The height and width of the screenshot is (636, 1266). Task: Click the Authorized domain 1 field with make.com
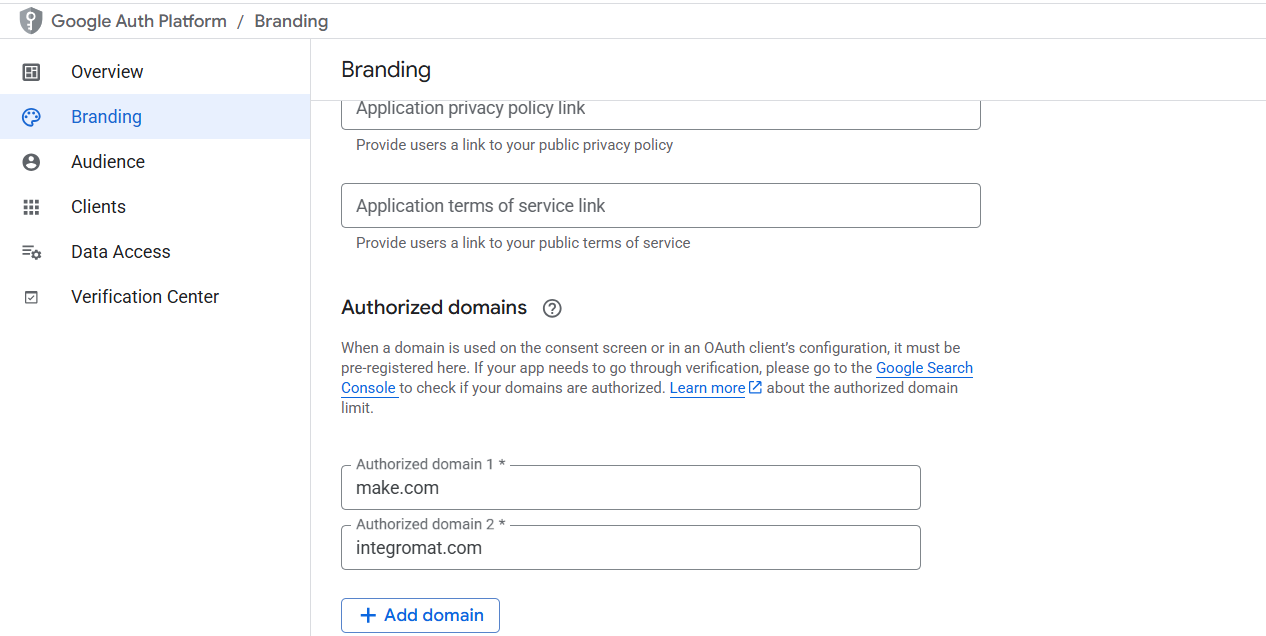[x=631, y=487]
